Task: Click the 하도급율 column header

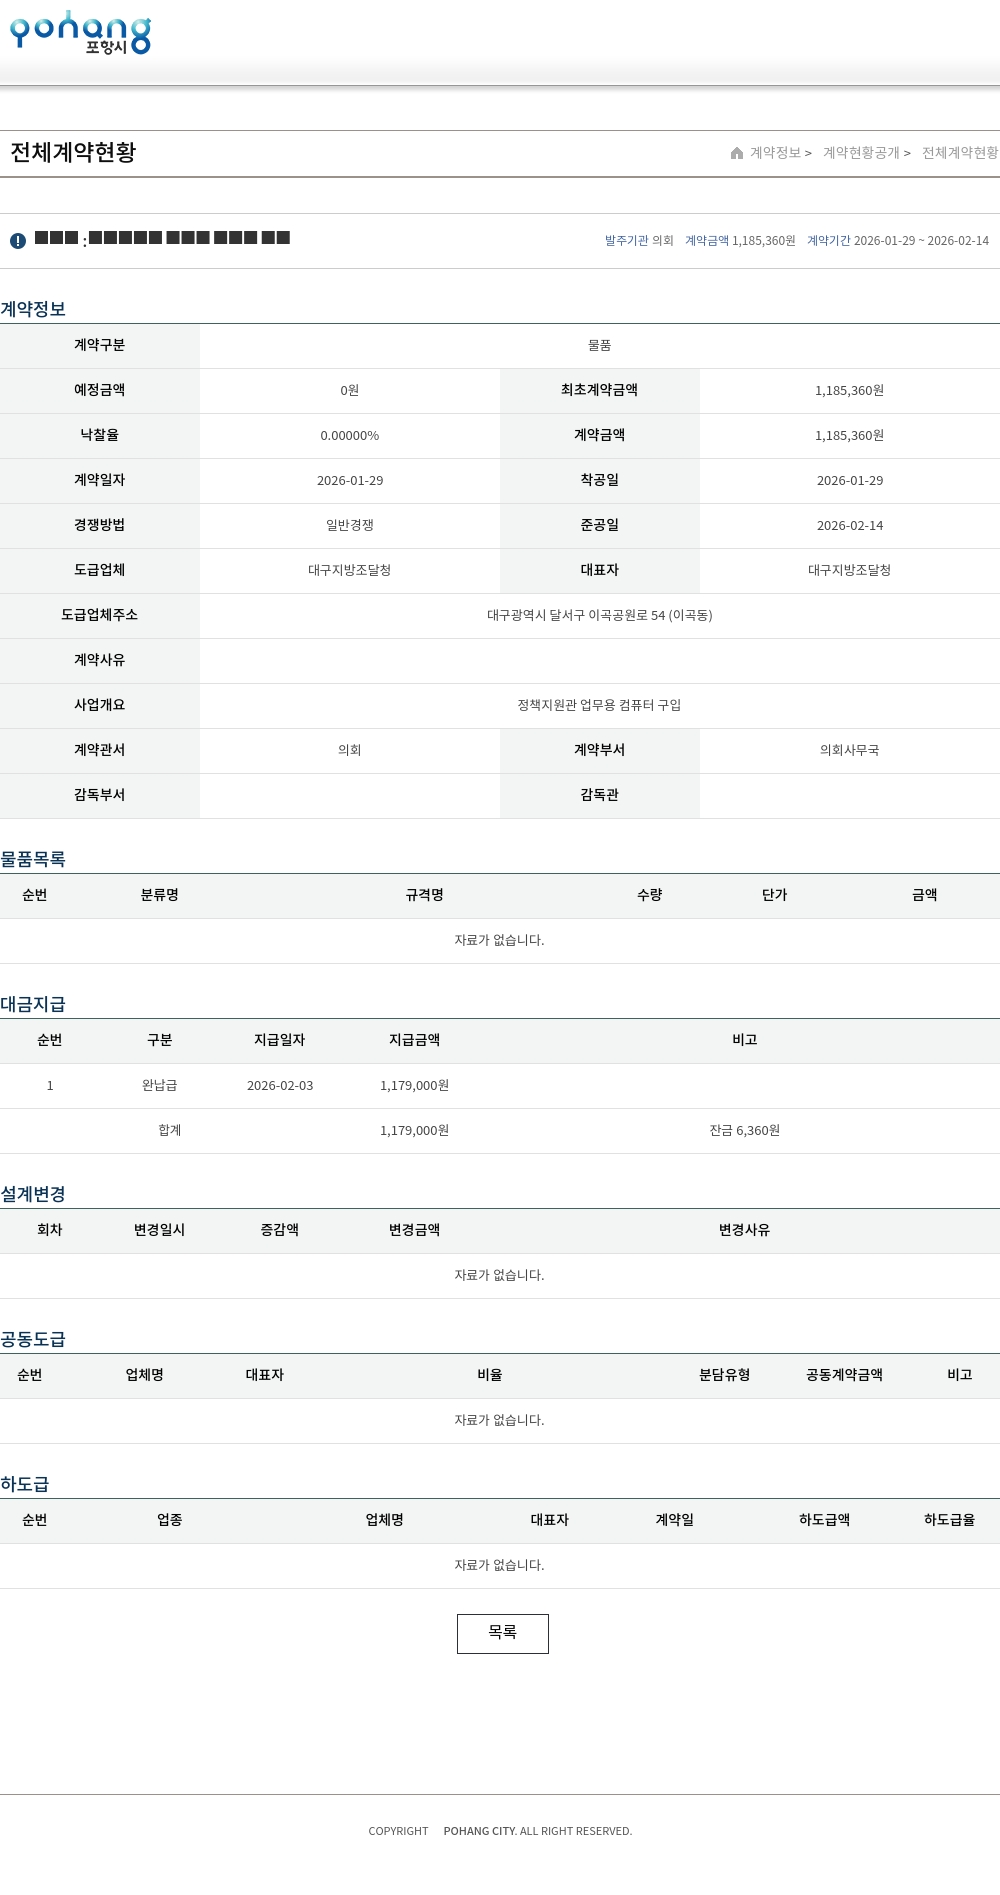Action: click(x=949, y=1520)
